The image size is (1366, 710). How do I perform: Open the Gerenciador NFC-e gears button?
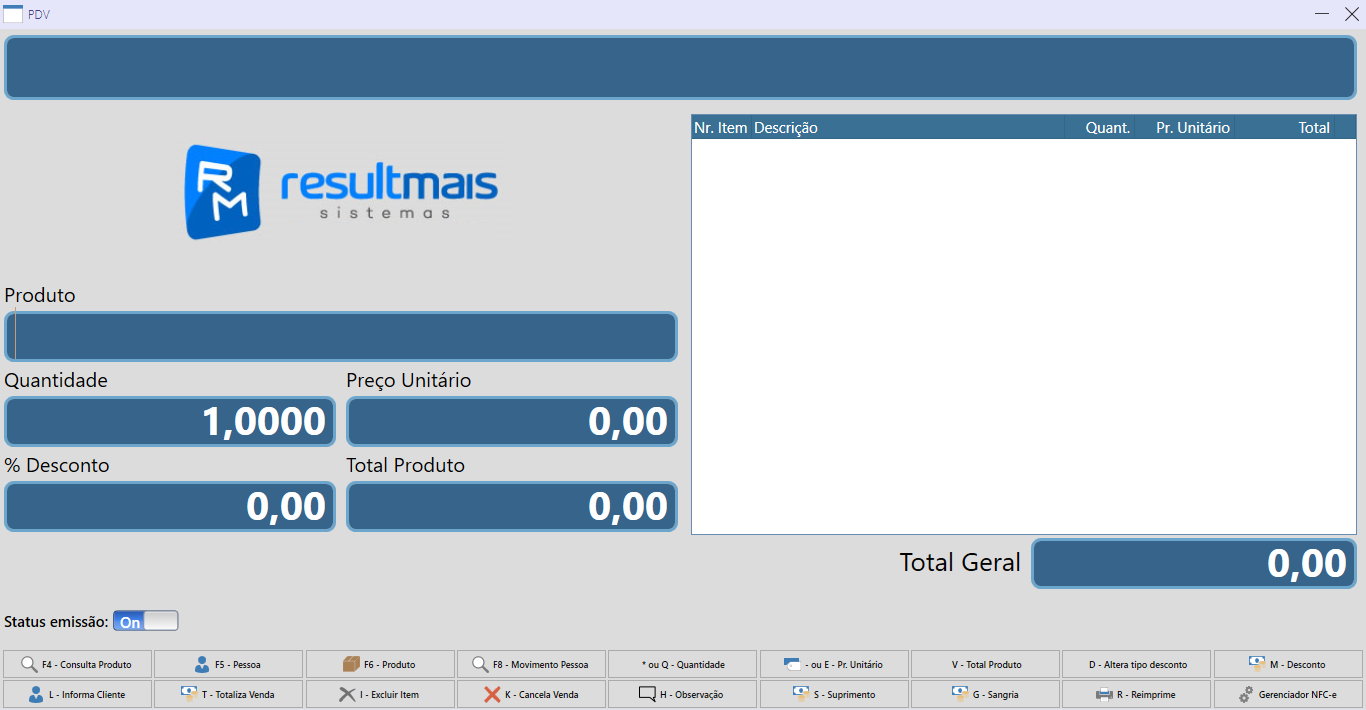(x=1288, y=694)
